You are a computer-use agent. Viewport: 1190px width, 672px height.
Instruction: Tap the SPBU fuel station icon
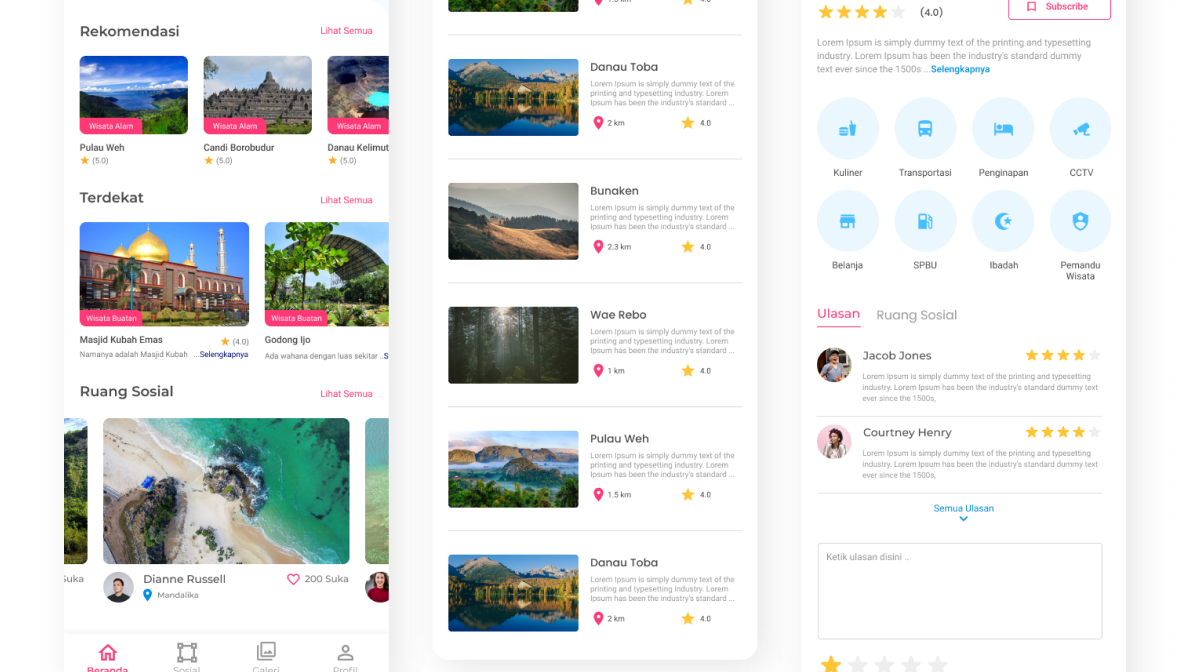click(x=925, y=222)
